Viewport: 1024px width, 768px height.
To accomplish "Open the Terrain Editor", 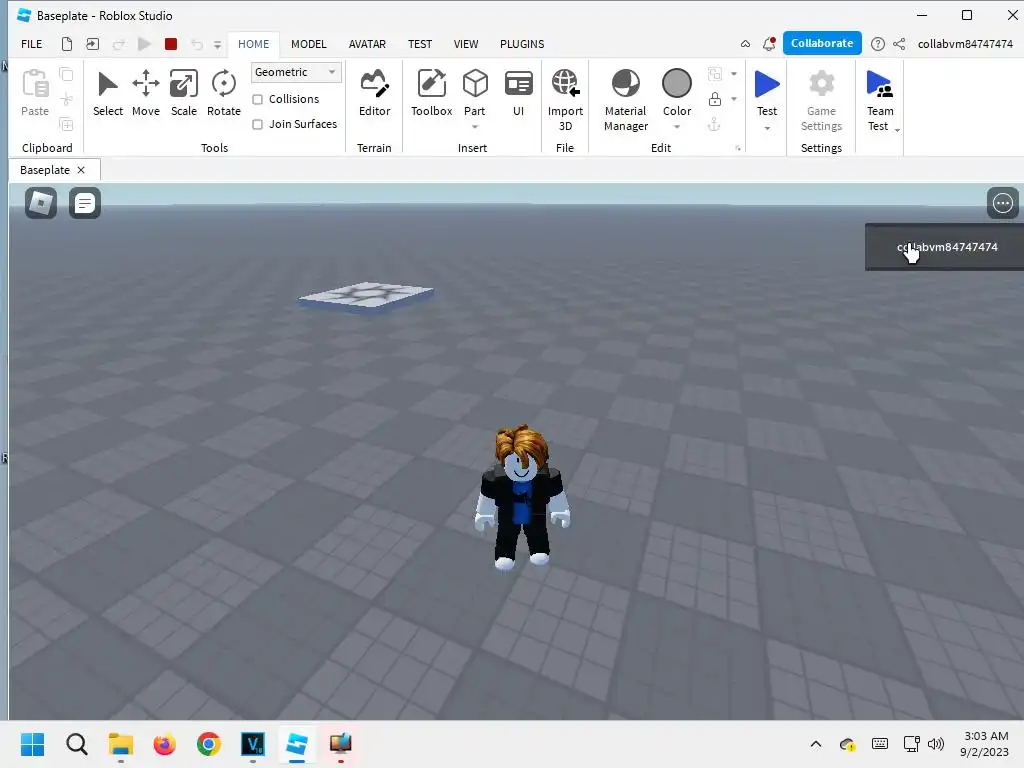I will (374, 94).
